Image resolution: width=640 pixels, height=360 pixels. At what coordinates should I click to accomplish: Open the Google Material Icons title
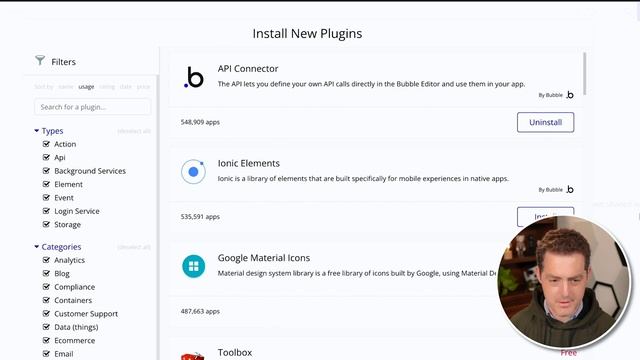(264, 258)
